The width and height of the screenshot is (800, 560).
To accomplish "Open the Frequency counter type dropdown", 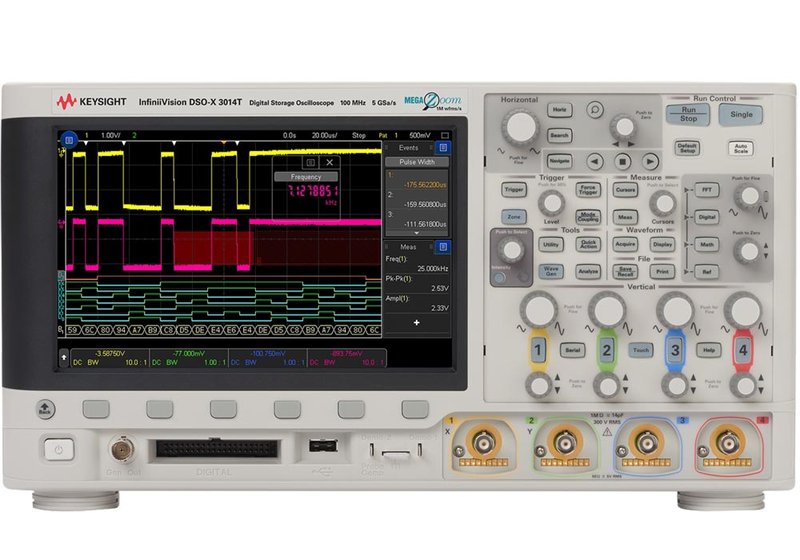I will coord(306,177).
